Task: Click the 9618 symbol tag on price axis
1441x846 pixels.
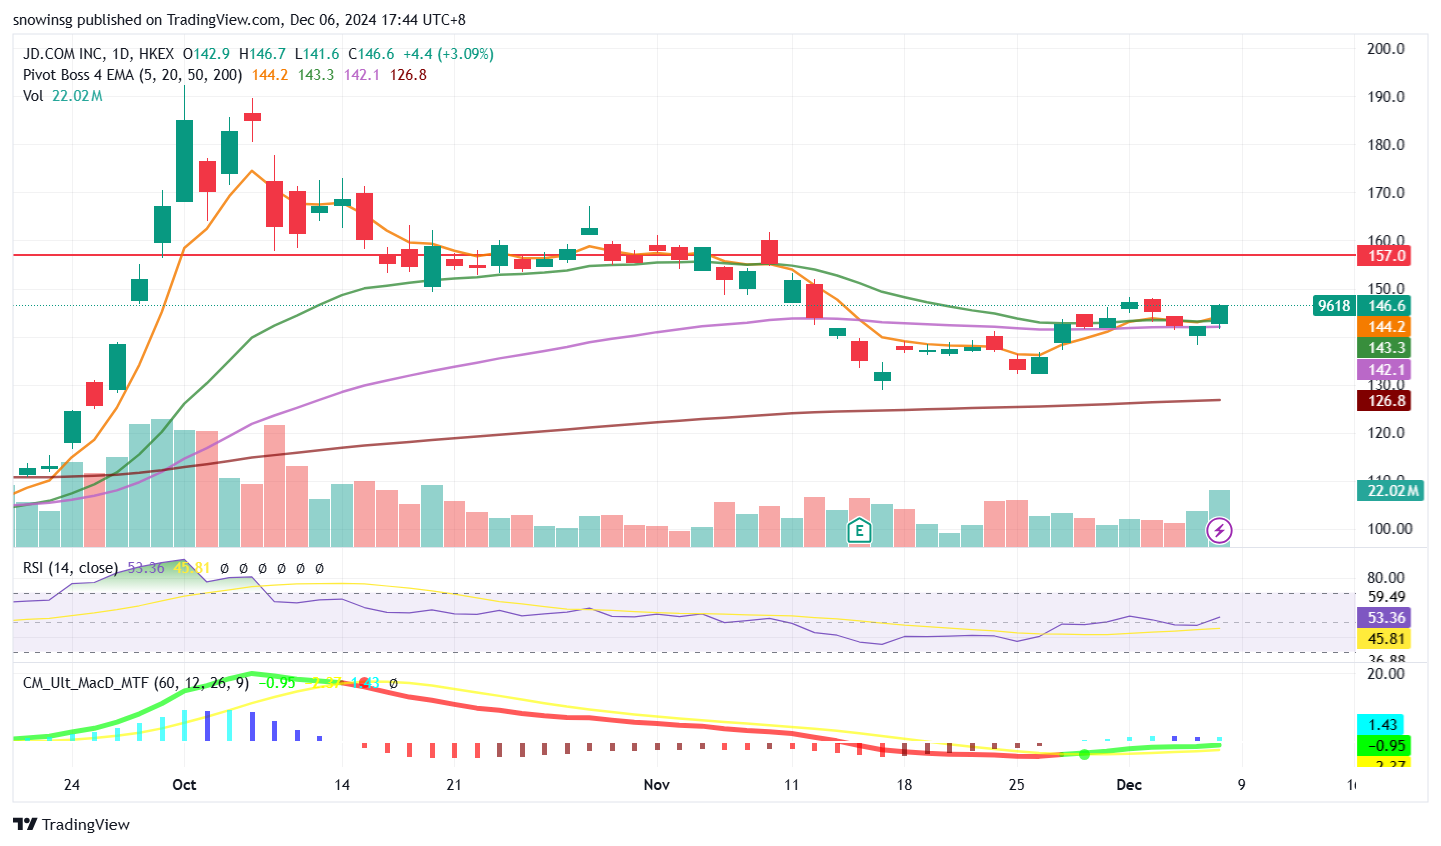Action: (x=1334, y=306)
